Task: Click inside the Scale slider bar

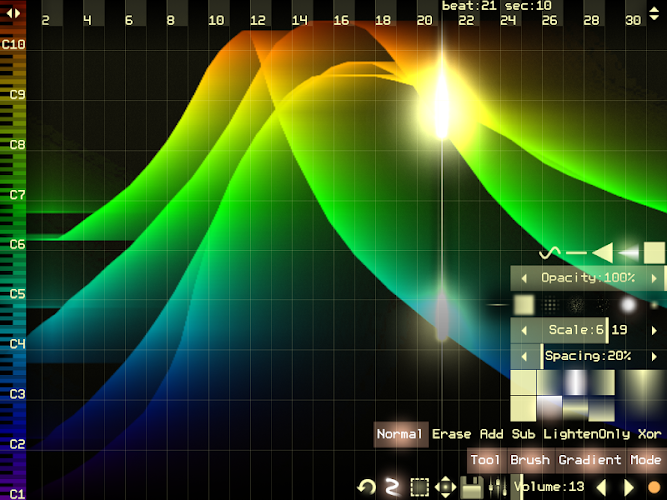Action: [x=588, y=330]
